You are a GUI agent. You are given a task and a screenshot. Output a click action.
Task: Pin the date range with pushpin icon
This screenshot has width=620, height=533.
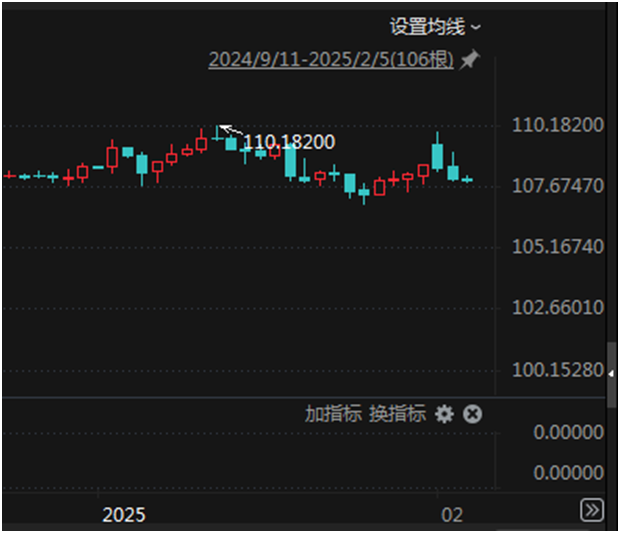click(469, 60)
